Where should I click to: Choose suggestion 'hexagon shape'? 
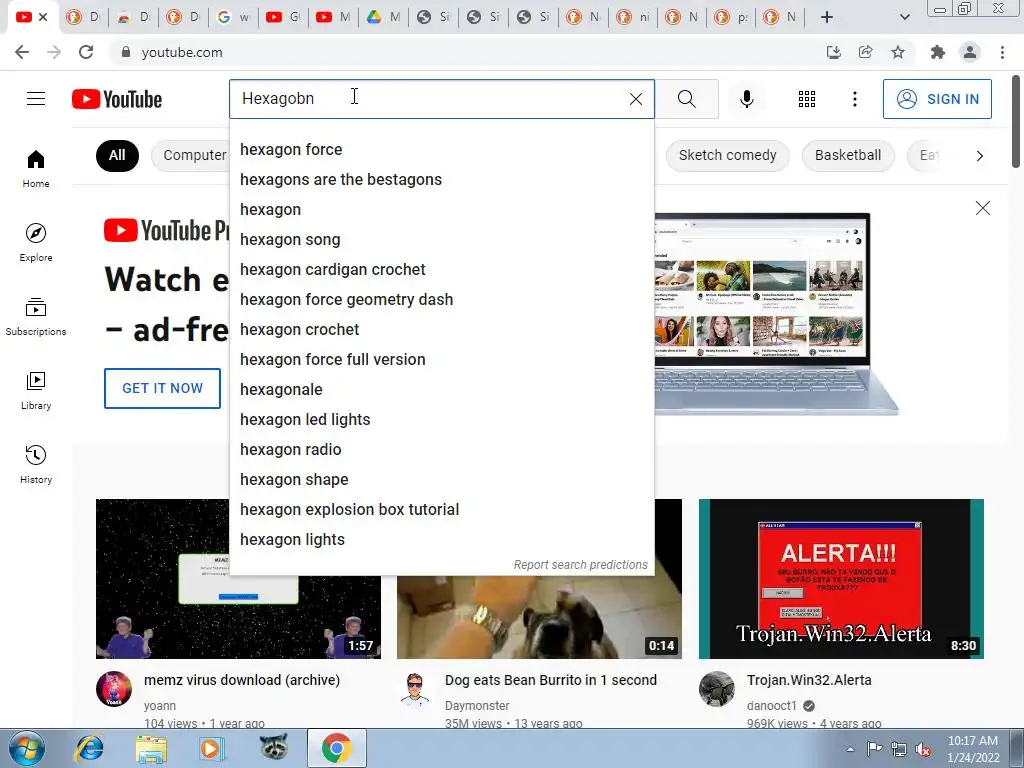(441, 480)
